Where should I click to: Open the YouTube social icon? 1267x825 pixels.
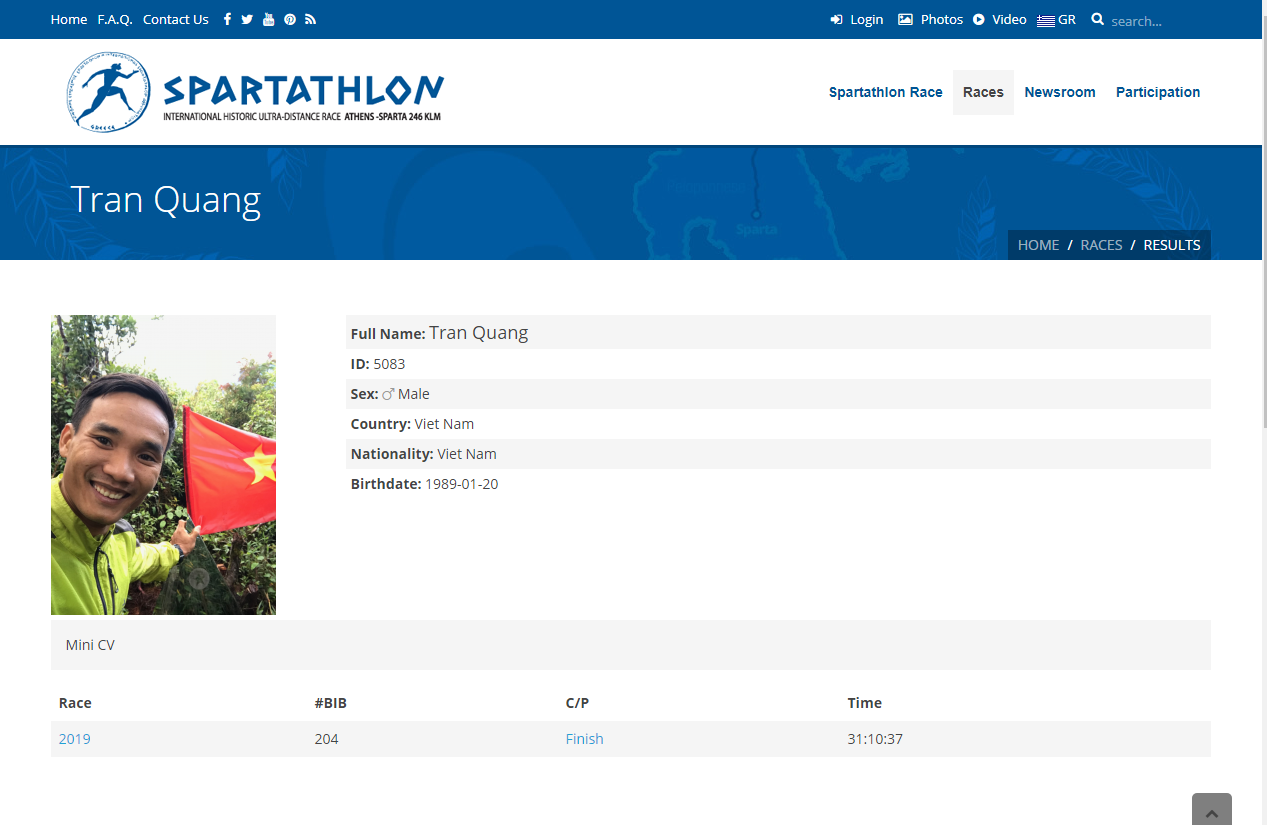tap(268, 19)
